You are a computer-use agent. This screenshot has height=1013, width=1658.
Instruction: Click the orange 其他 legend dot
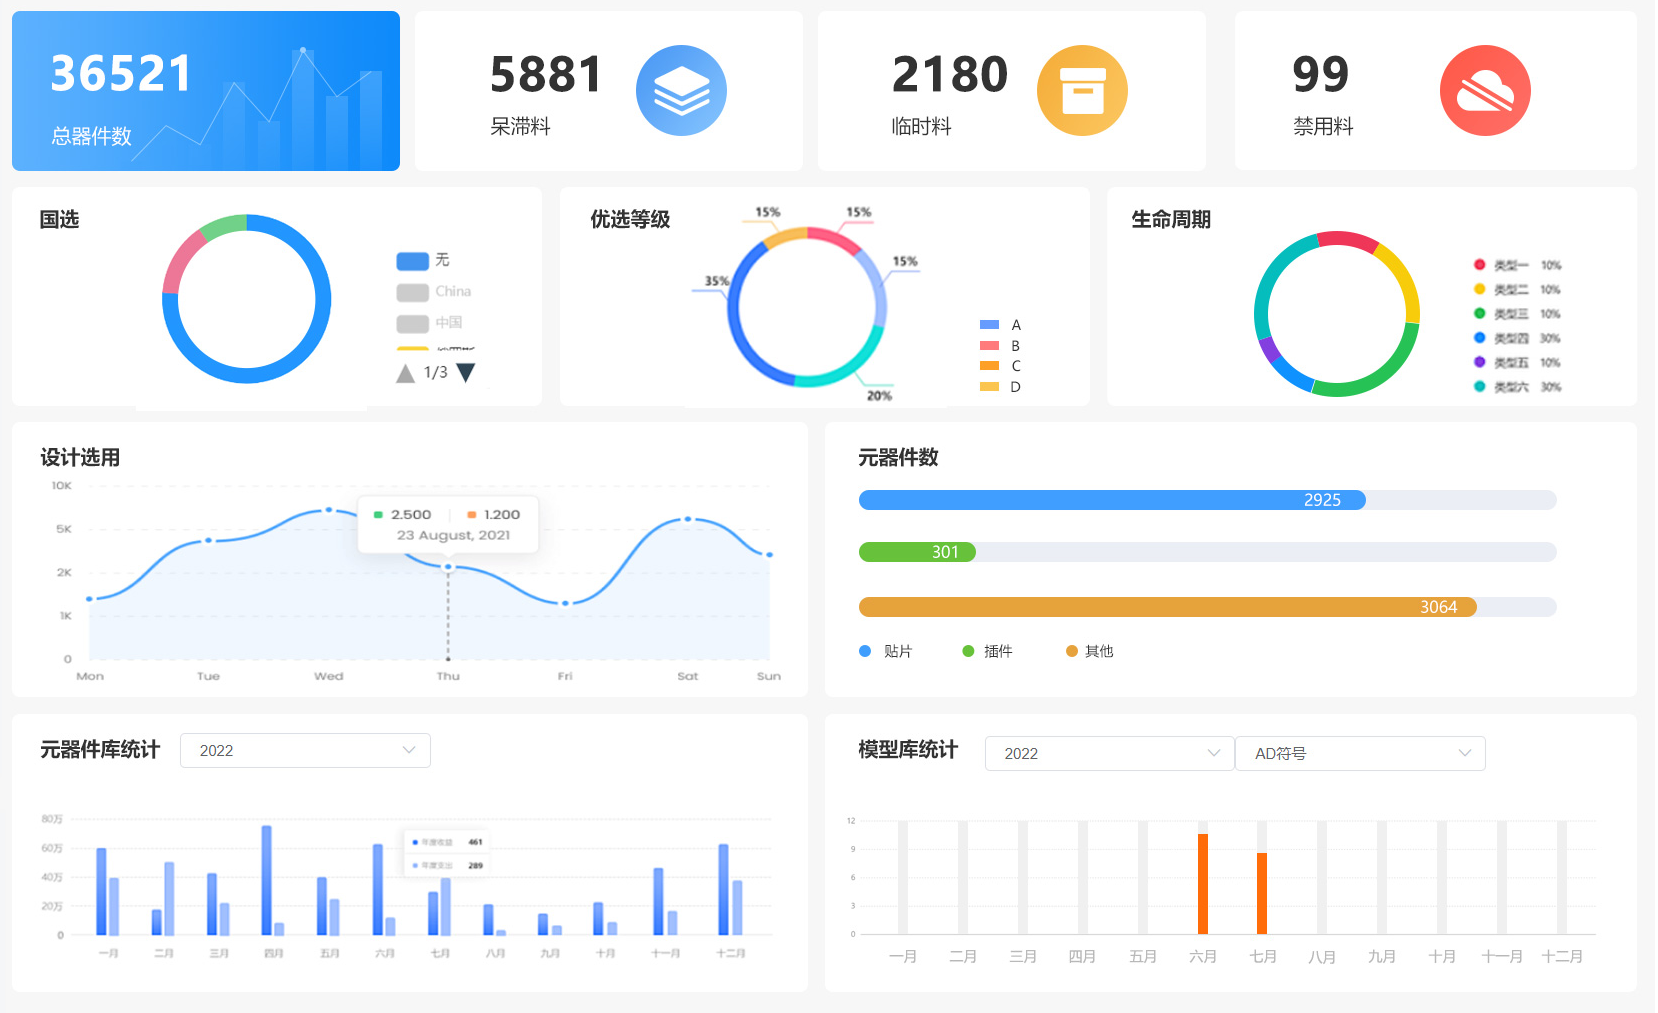pos(1072,651)
